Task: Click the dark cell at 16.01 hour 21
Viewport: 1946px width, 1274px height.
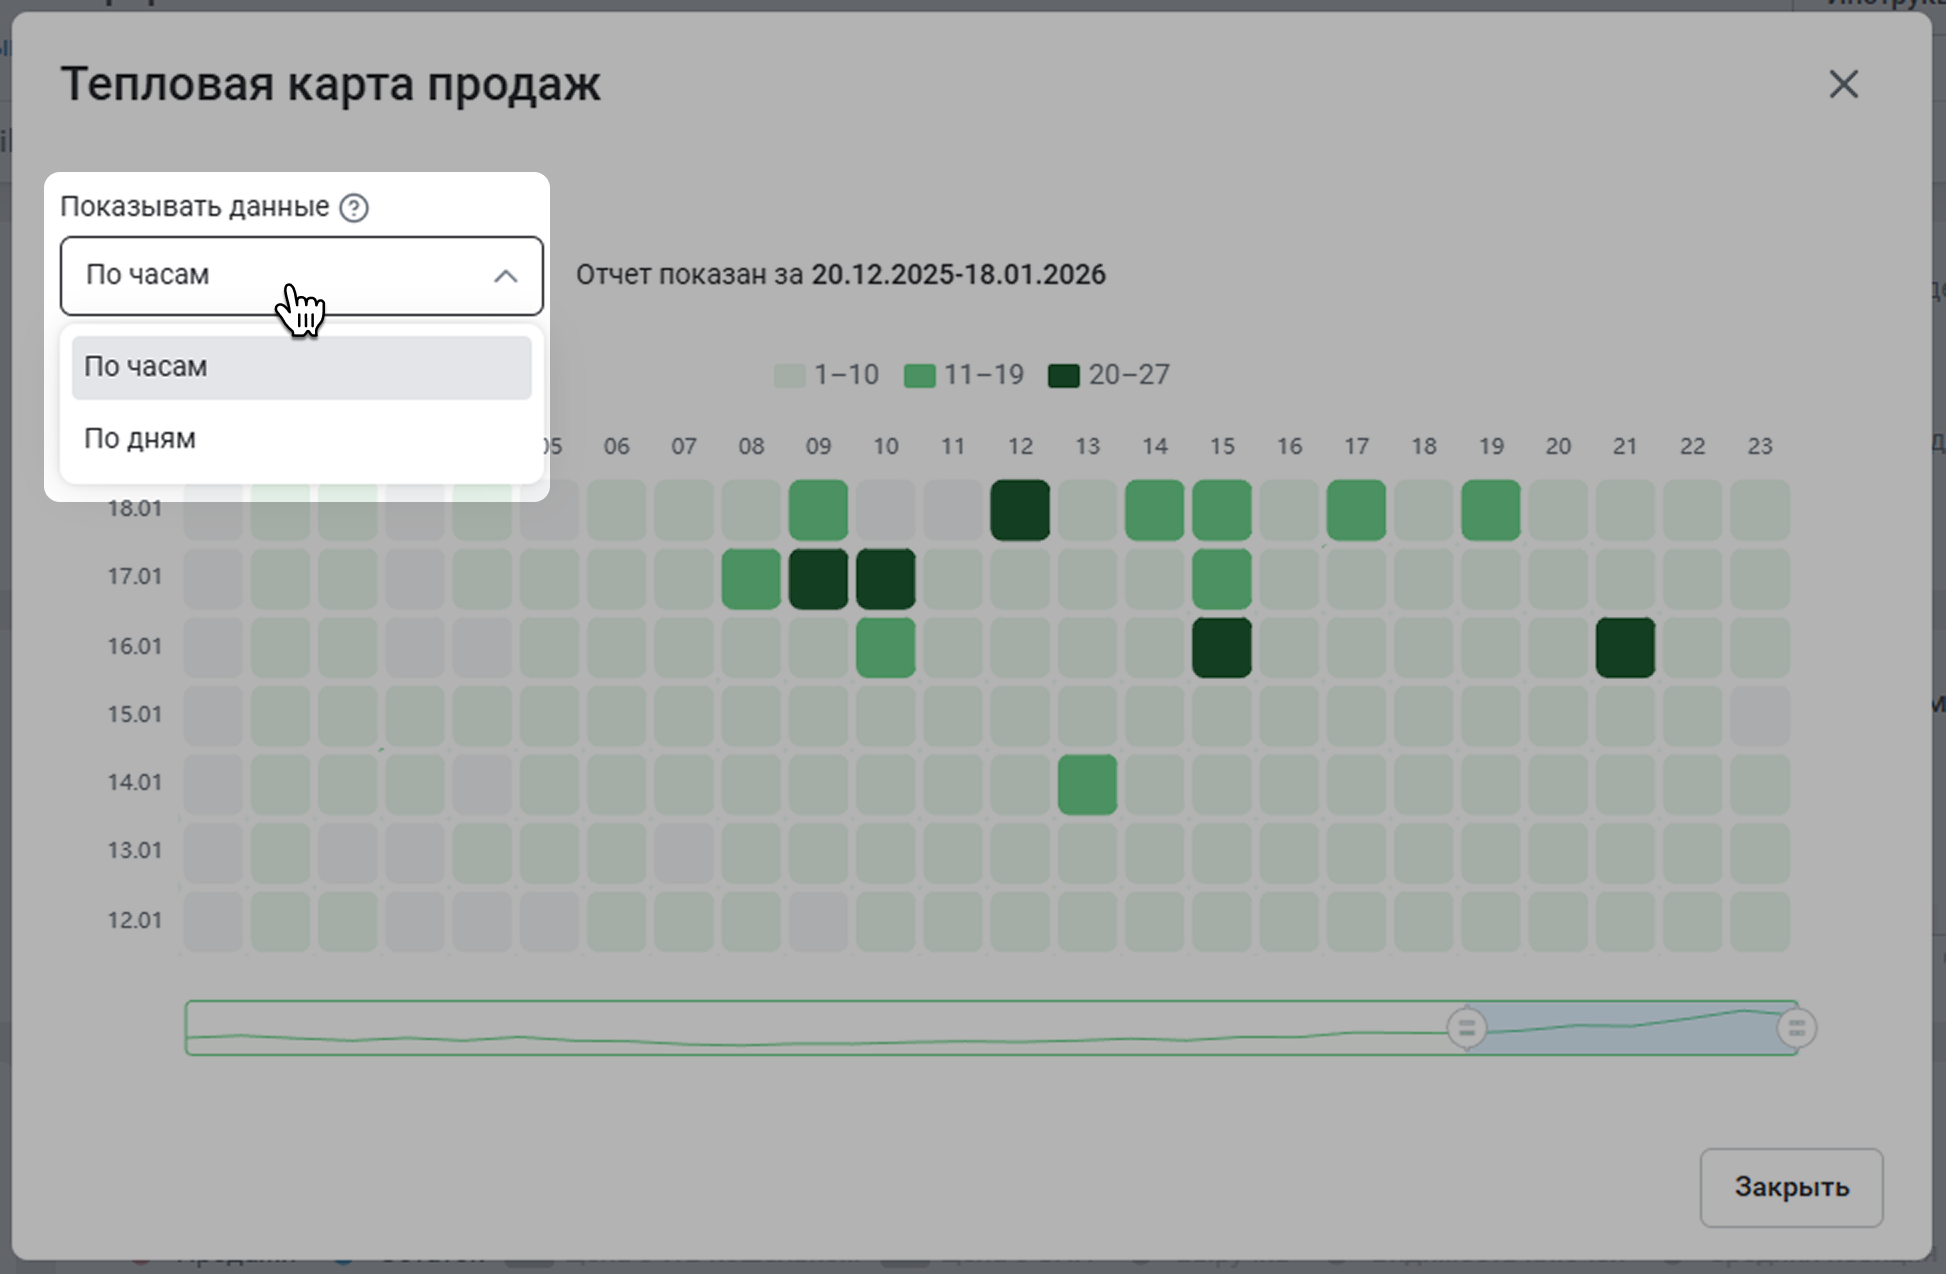Action: 1625,647
